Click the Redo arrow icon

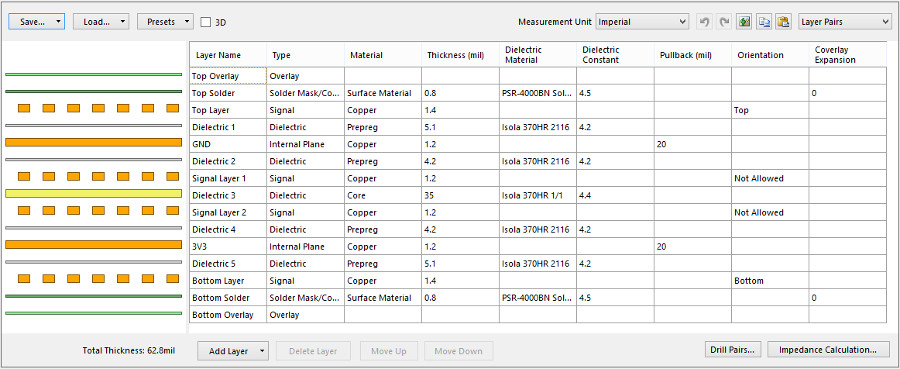pos(724,22)
